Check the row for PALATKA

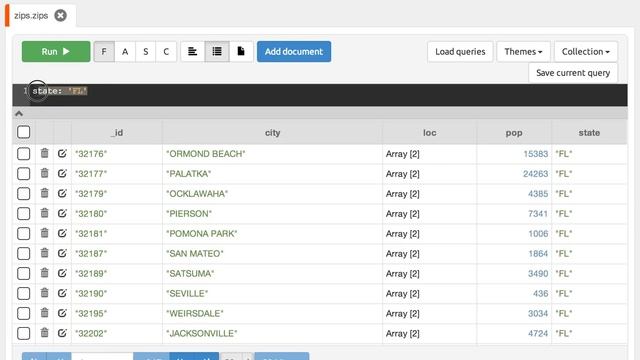pos(24,173)
